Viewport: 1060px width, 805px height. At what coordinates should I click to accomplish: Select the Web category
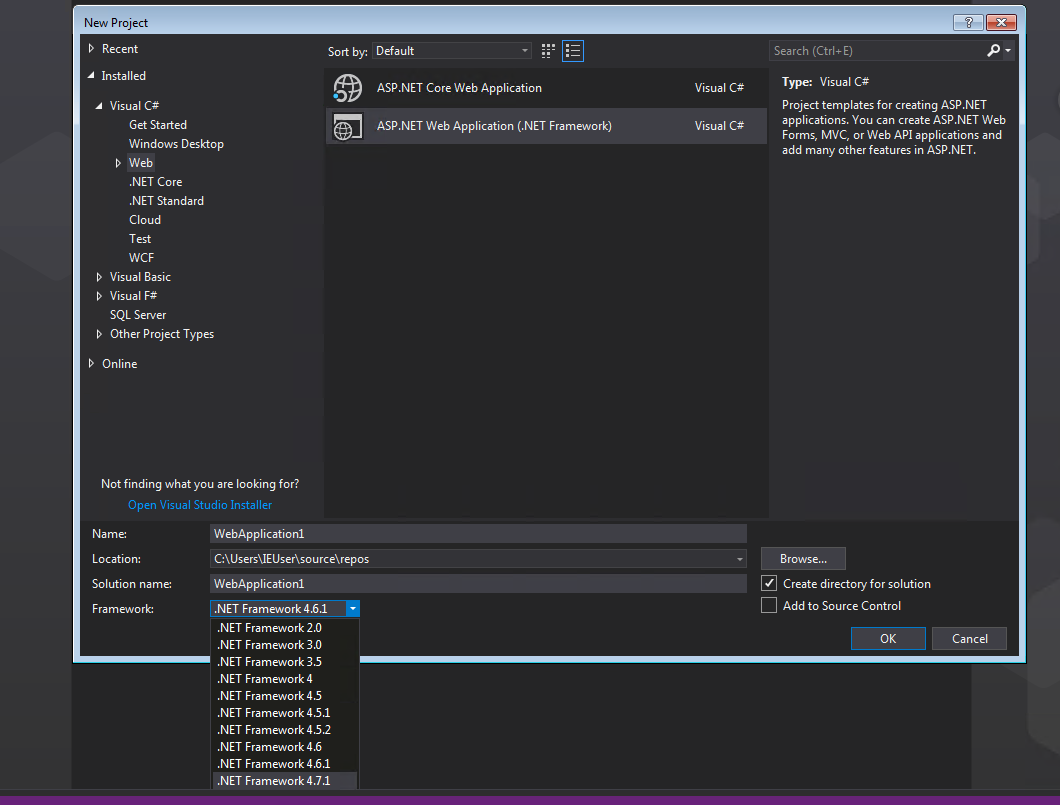pyautogui.click(x=141, y=163)
